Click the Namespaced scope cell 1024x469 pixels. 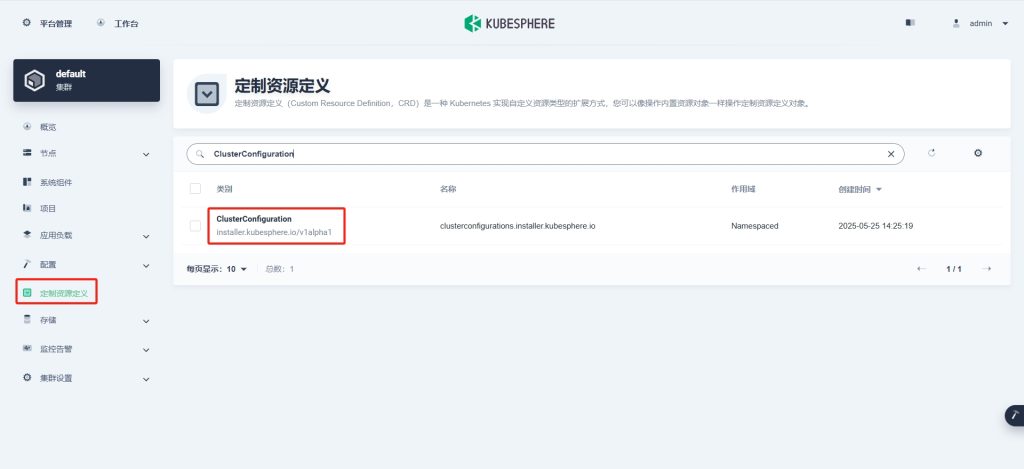754,226
